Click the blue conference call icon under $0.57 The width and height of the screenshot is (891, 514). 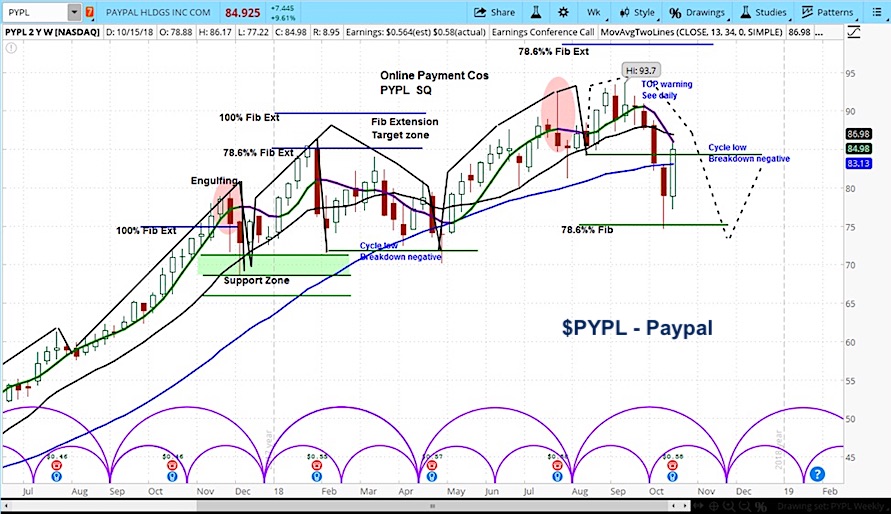pyautogui.click(x=432, y=477)
